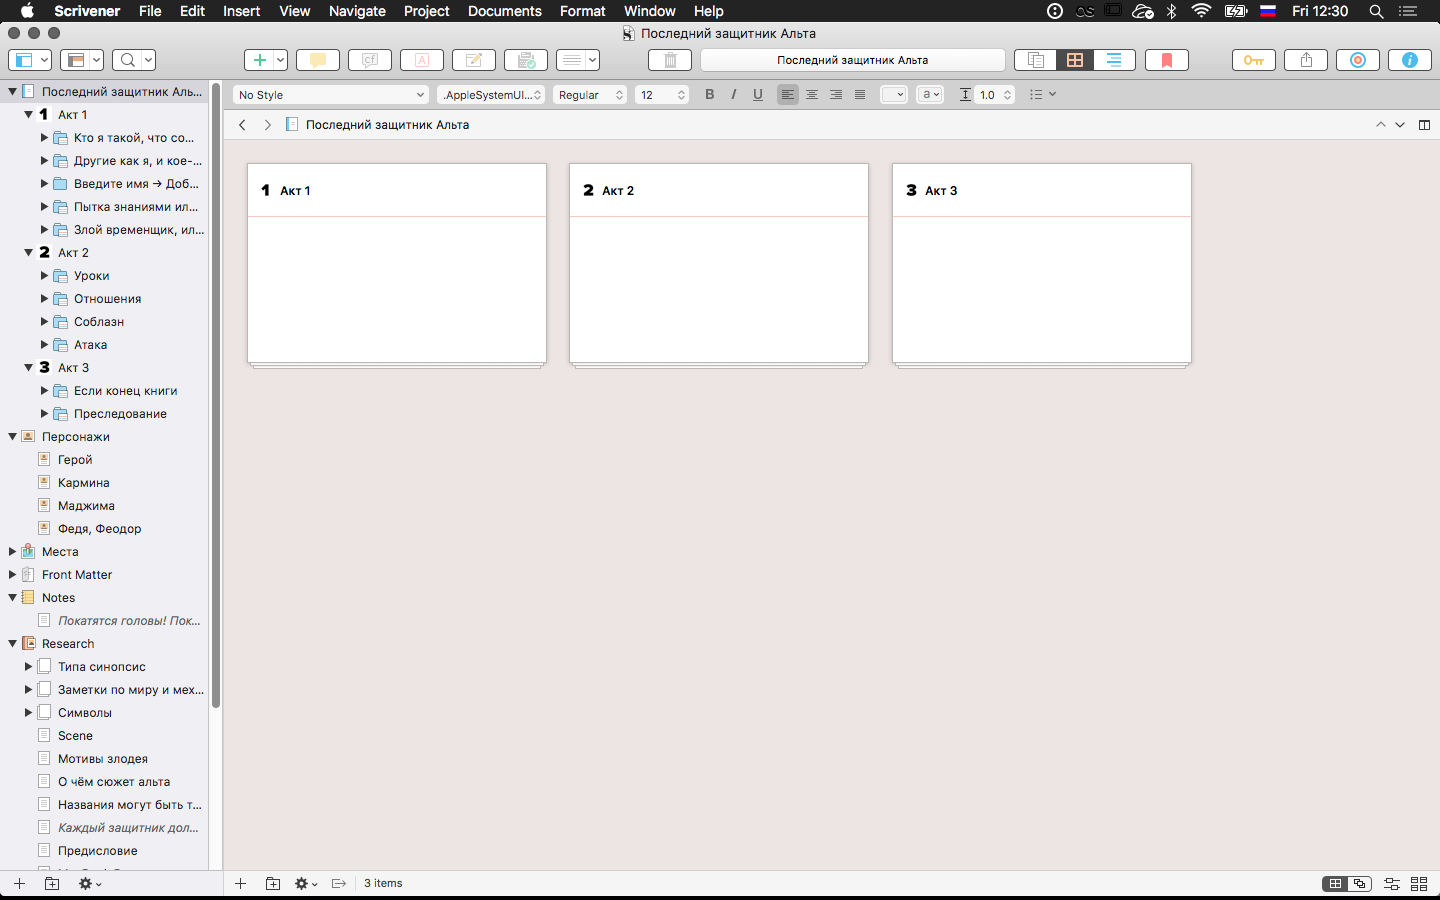
Task: Toggle bold formatting
Action: [x=710, y=95]
